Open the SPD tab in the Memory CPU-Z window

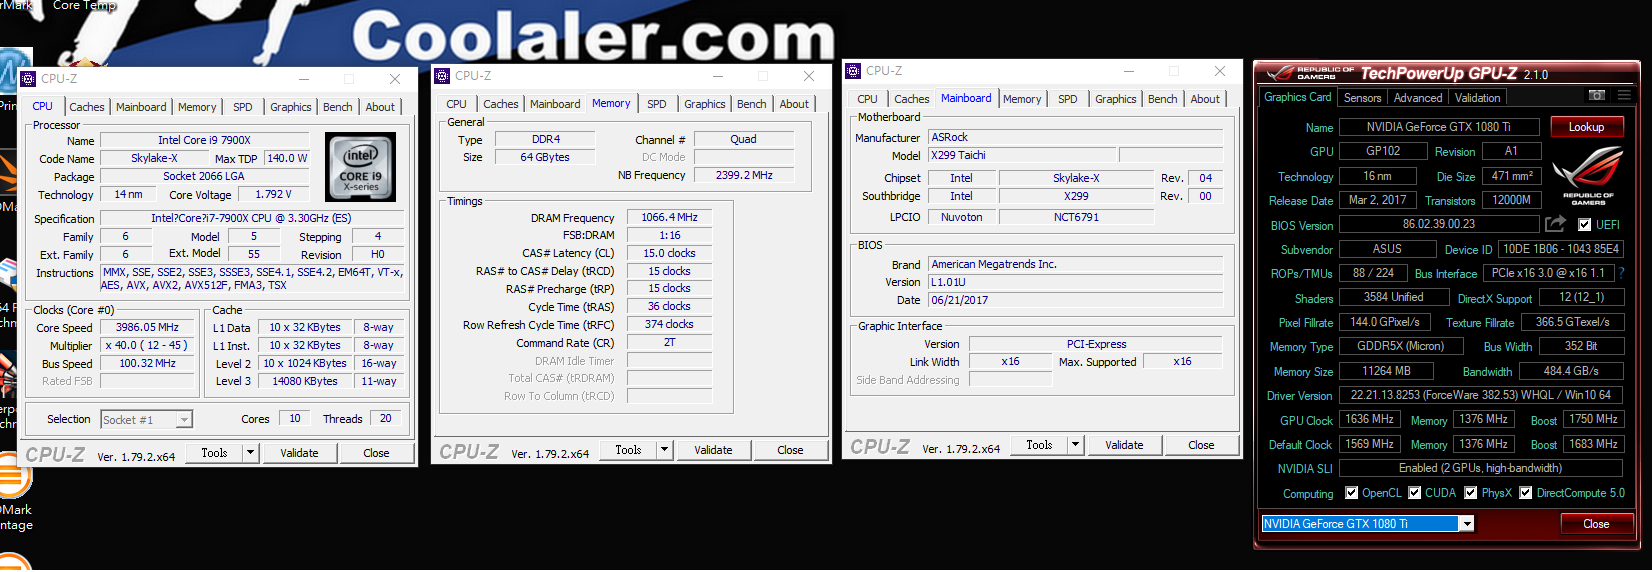[657, 104]
